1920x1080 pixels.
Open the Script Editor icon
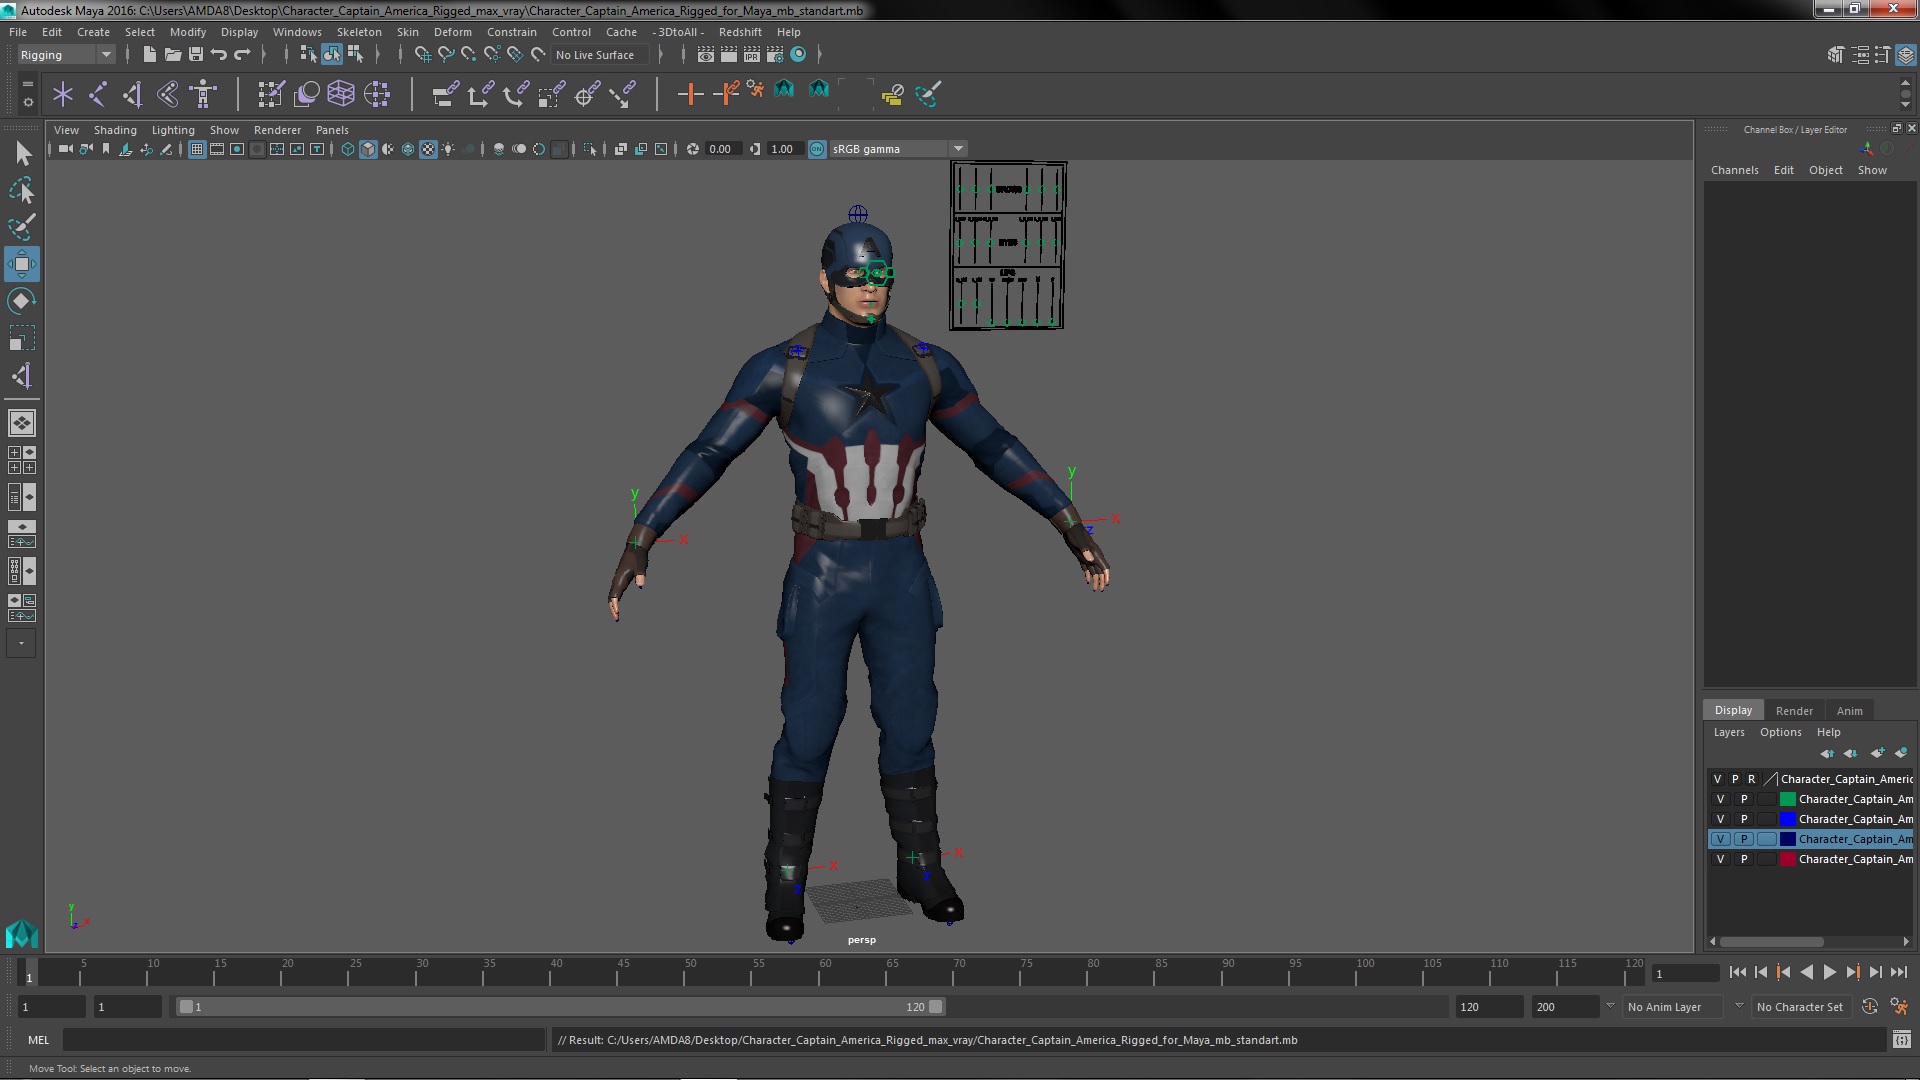point(1901,1040)
